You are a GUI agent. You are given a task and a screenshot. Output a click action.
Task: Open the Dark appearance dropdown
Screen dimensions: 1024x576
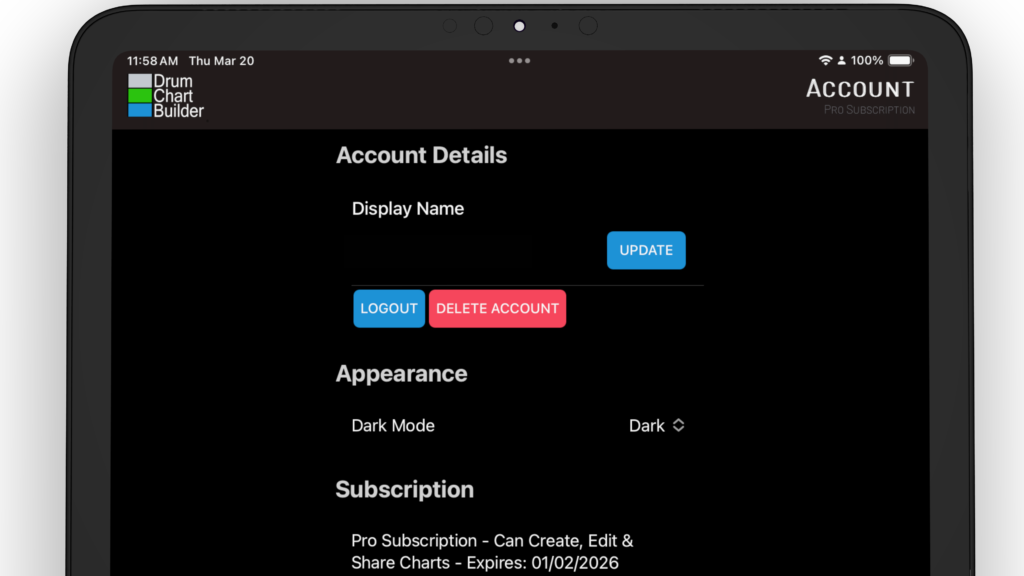656,425
